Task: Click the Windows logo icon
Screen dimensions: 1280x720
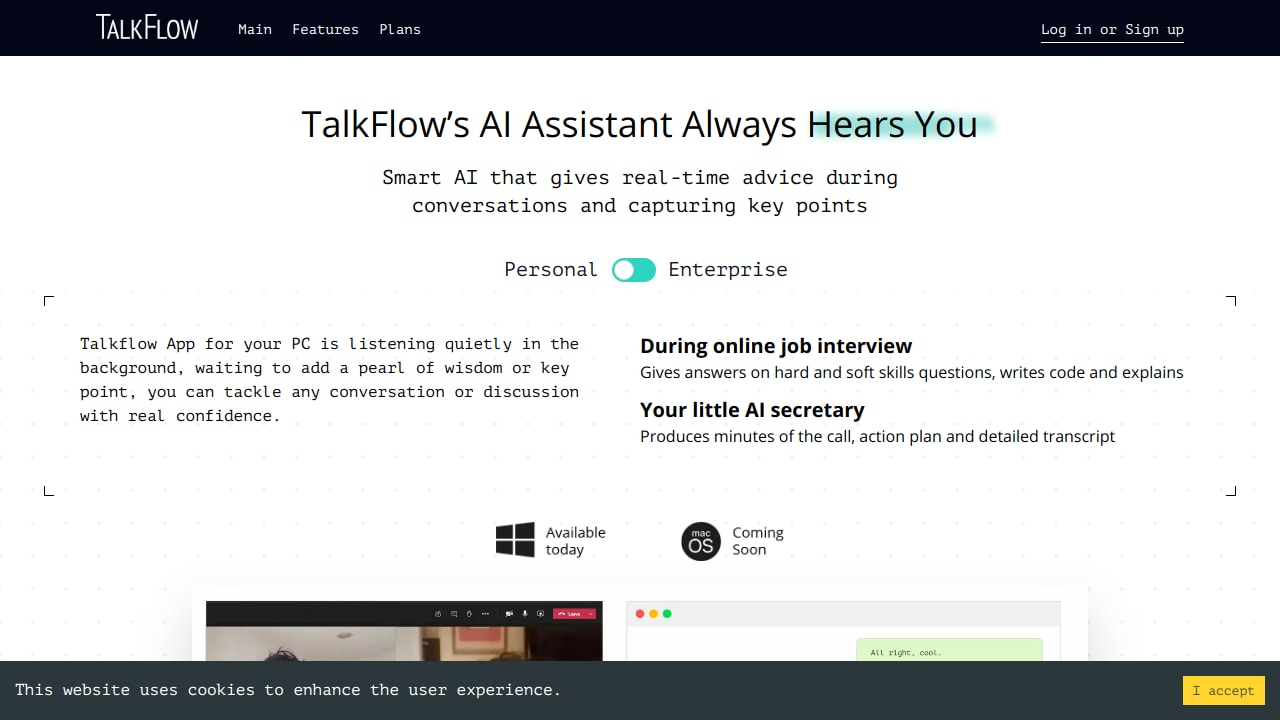Action: (515, 541)
